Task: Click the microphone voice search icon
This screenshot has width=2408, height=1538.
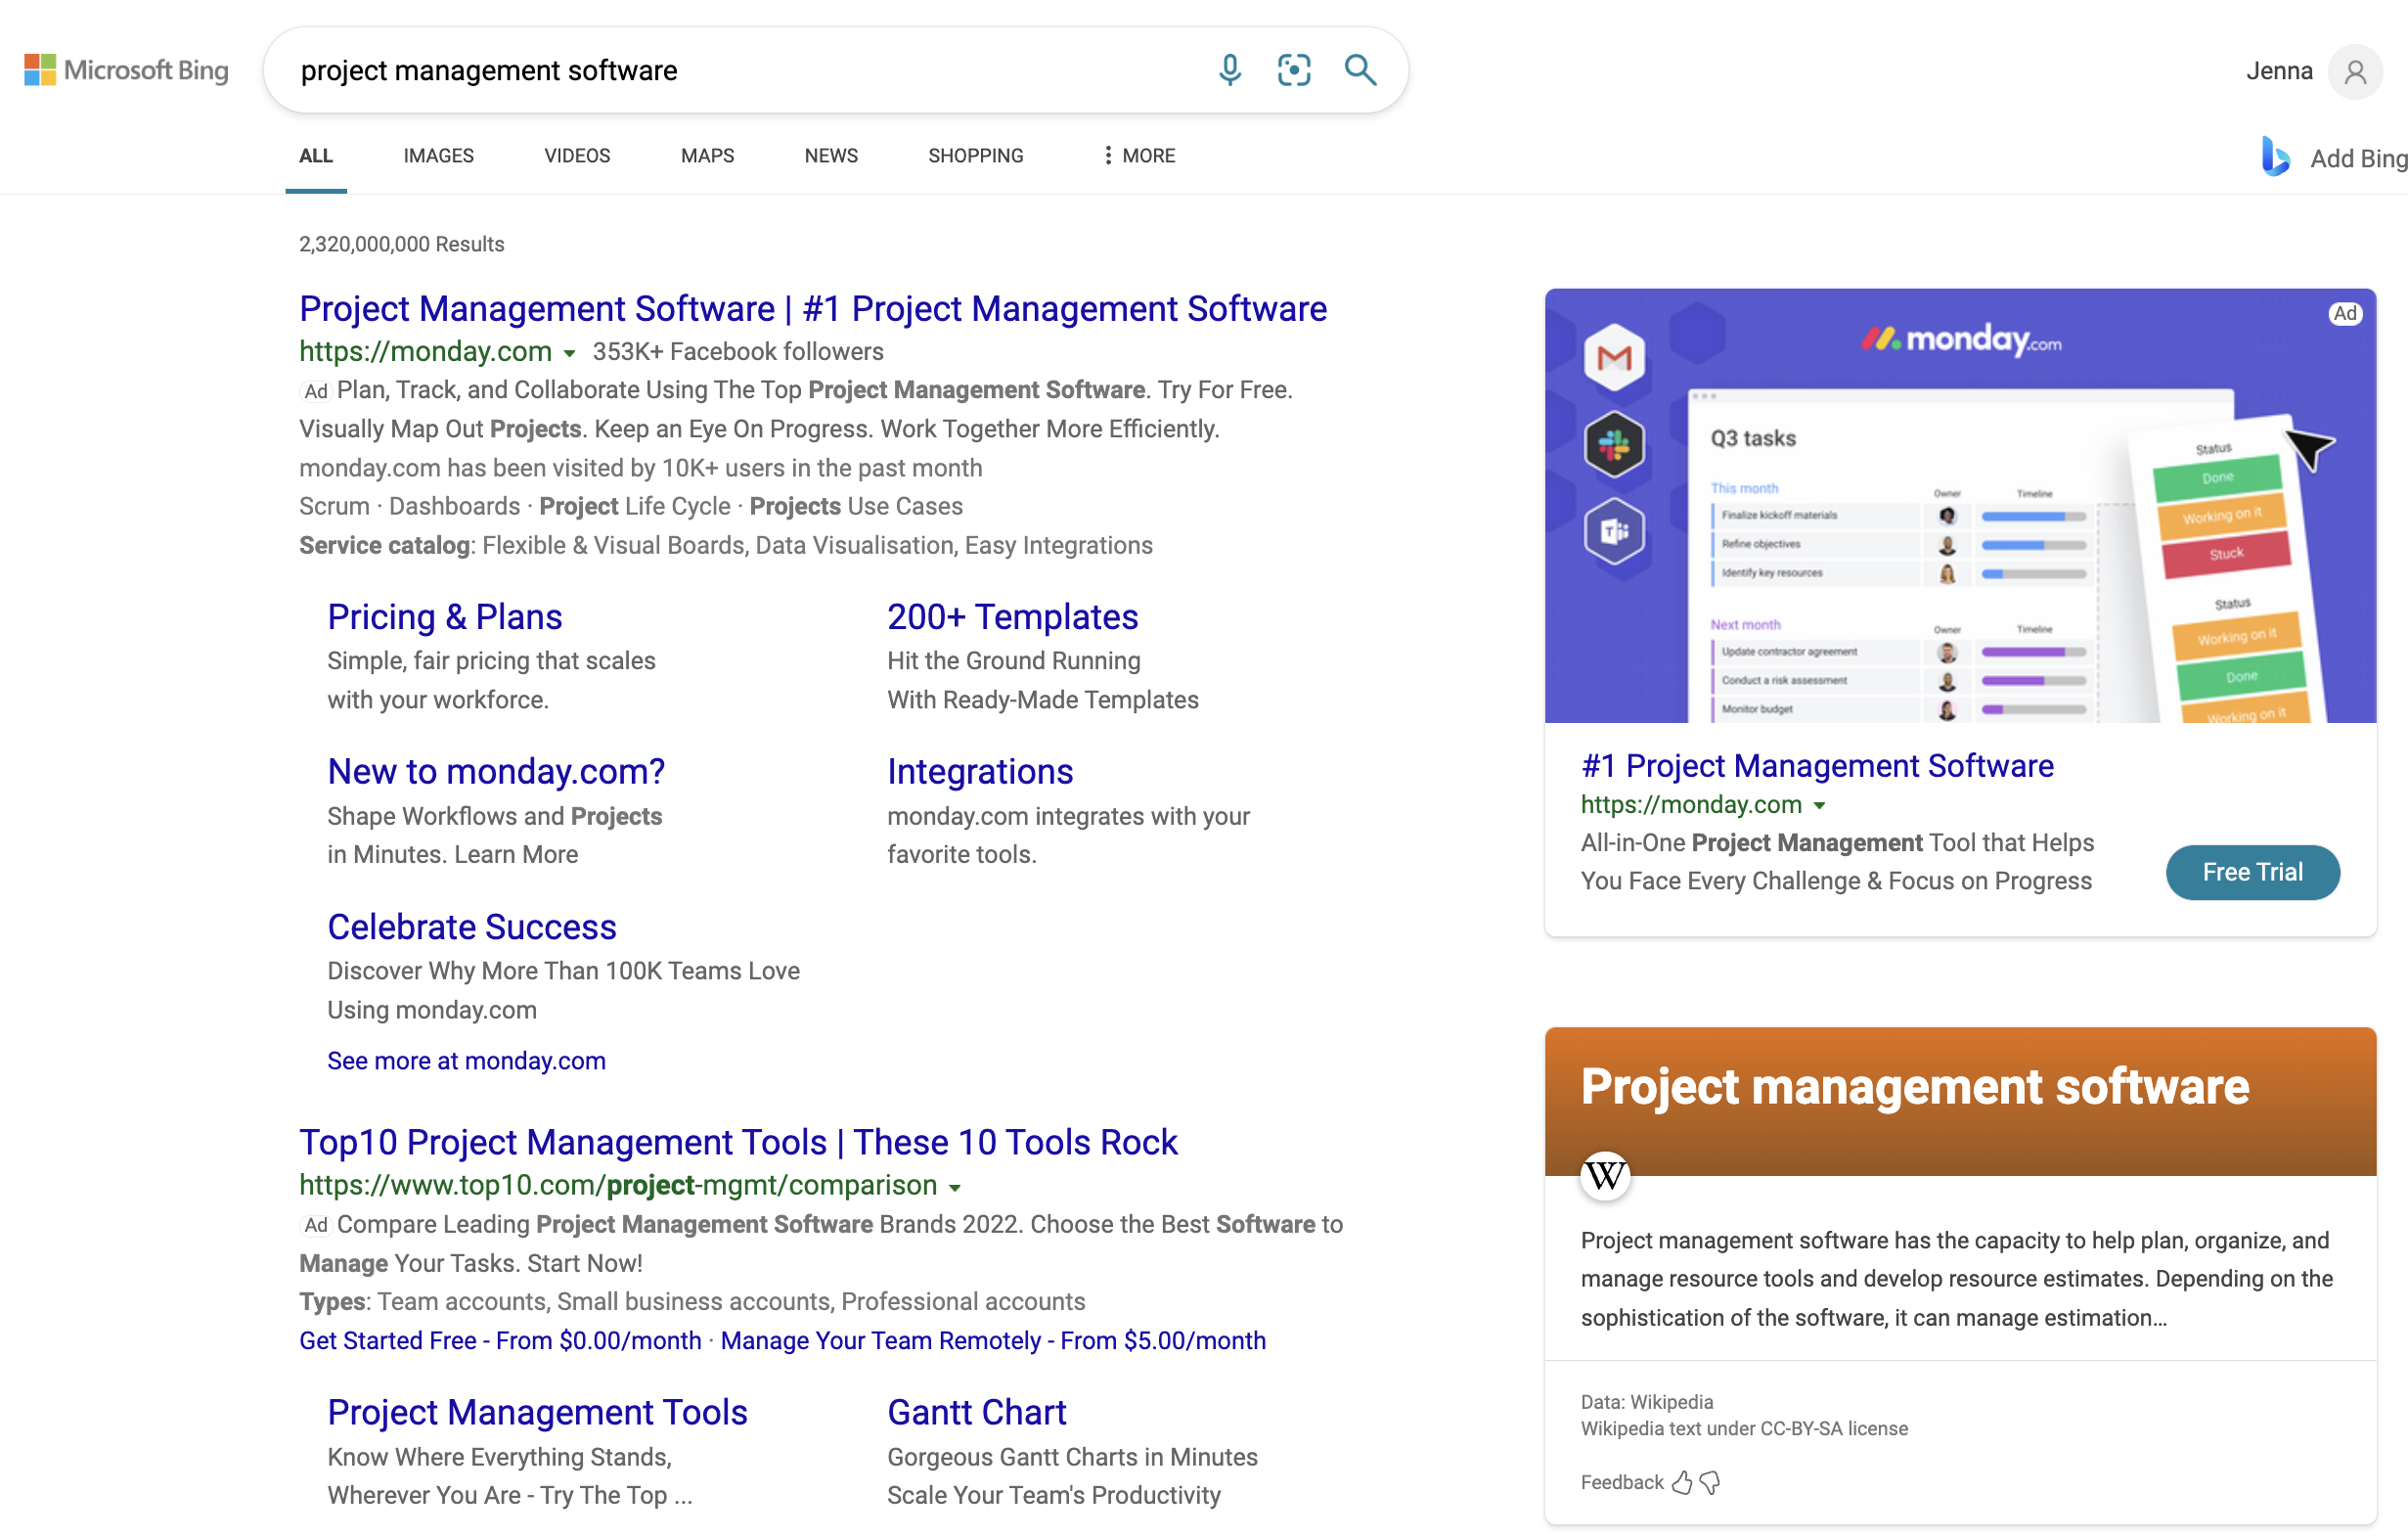Action: tap(1229, 70)
